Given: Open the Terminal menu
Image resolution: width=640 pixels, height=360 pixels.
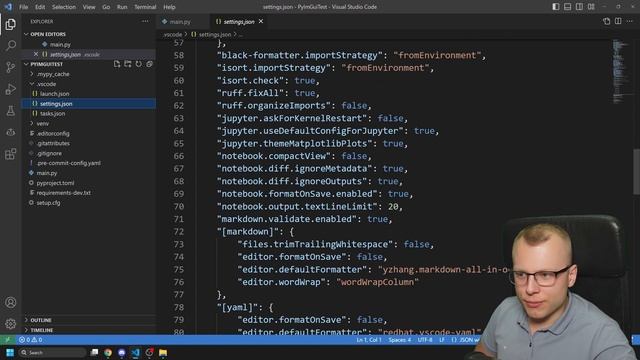Looking at the screenshot, I should [x=145, y=7].
